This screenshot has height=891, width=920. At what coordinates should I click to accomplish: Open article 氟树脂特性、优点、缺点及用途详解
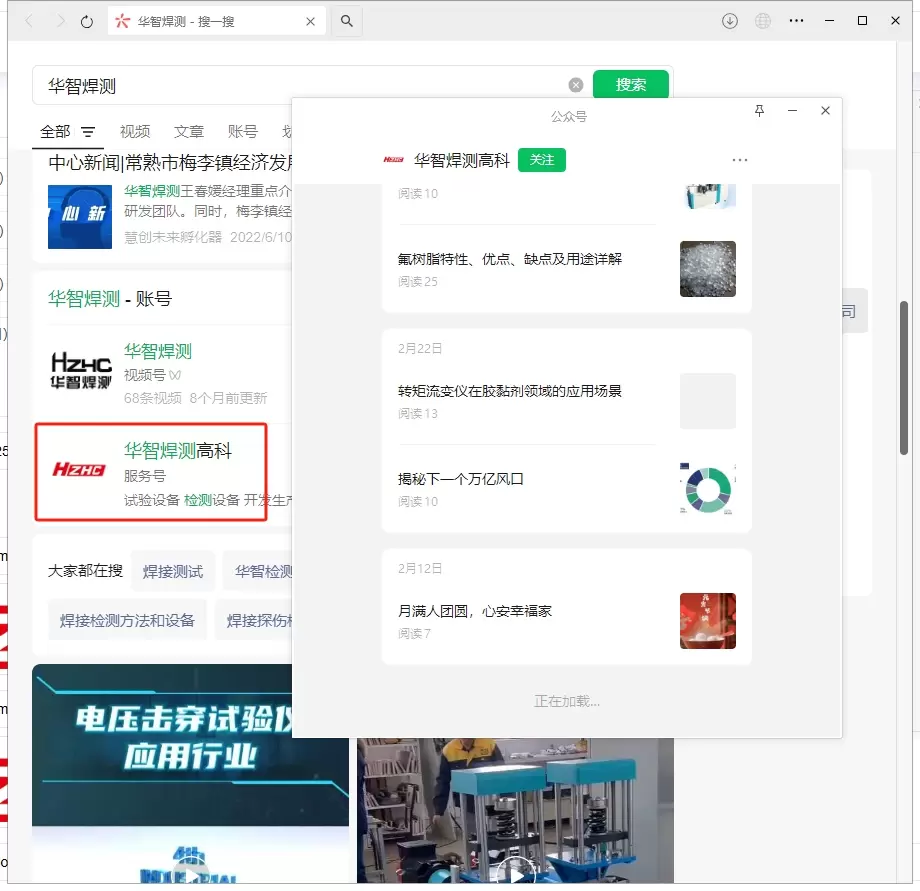(x=510, y=259)
